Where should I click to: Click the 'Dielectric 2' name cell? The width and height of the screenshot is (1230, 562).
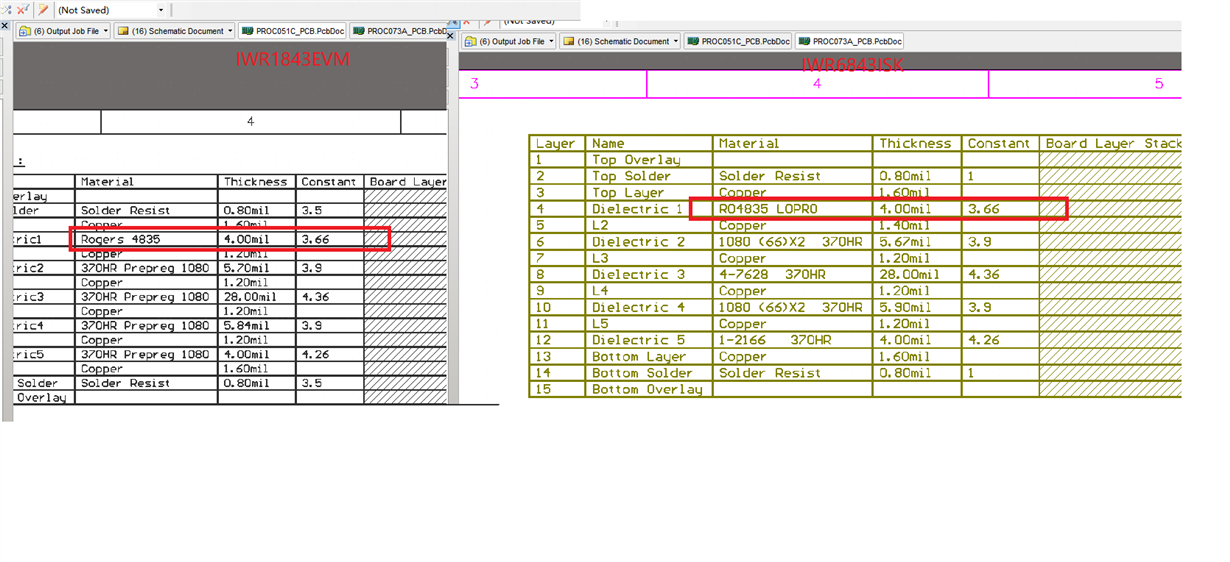click(x=649, y=242)
